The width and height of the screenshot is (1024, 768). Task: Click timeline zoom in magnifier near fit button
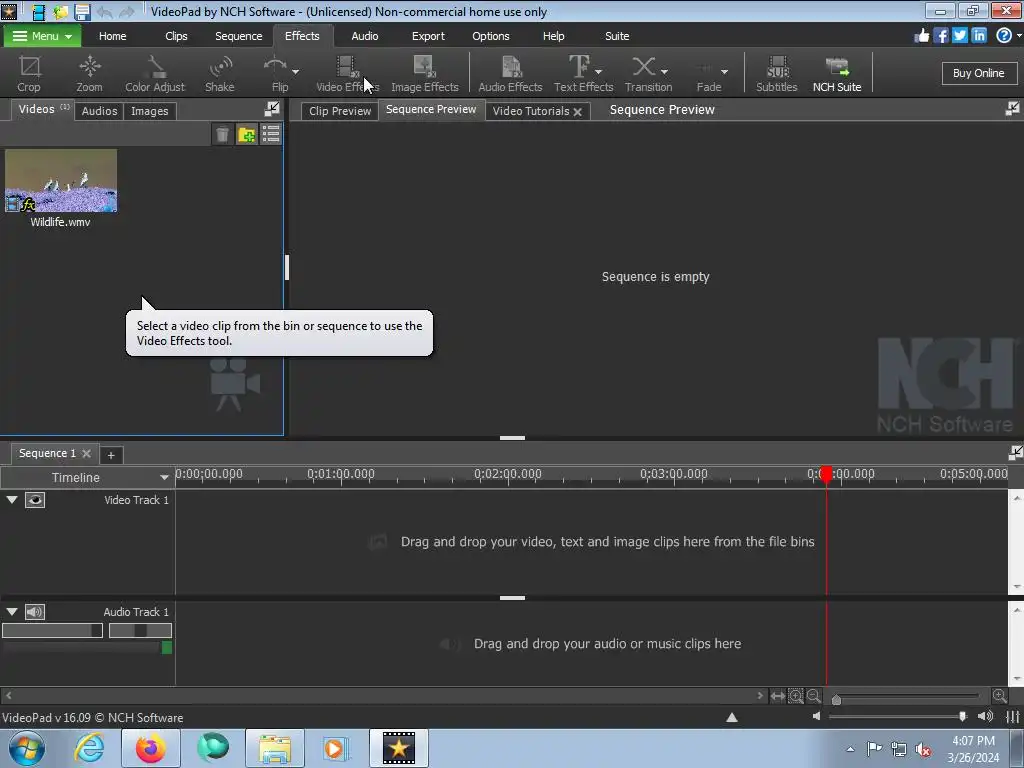coord(795,696)
